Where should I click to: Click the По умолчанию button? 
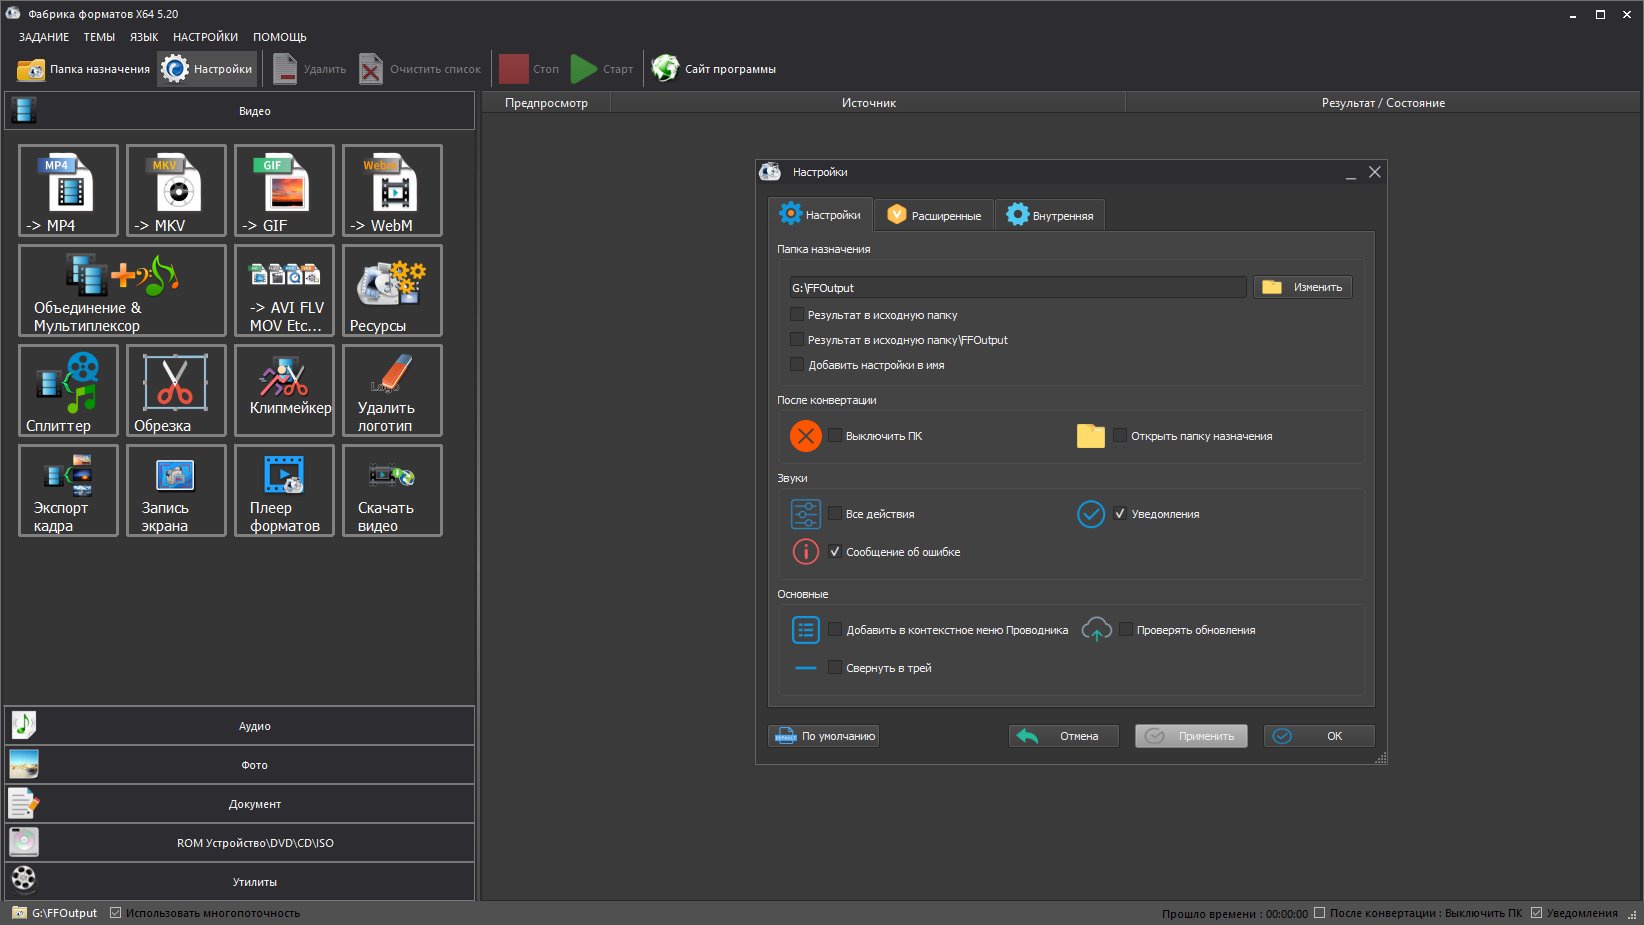(824, 736)
